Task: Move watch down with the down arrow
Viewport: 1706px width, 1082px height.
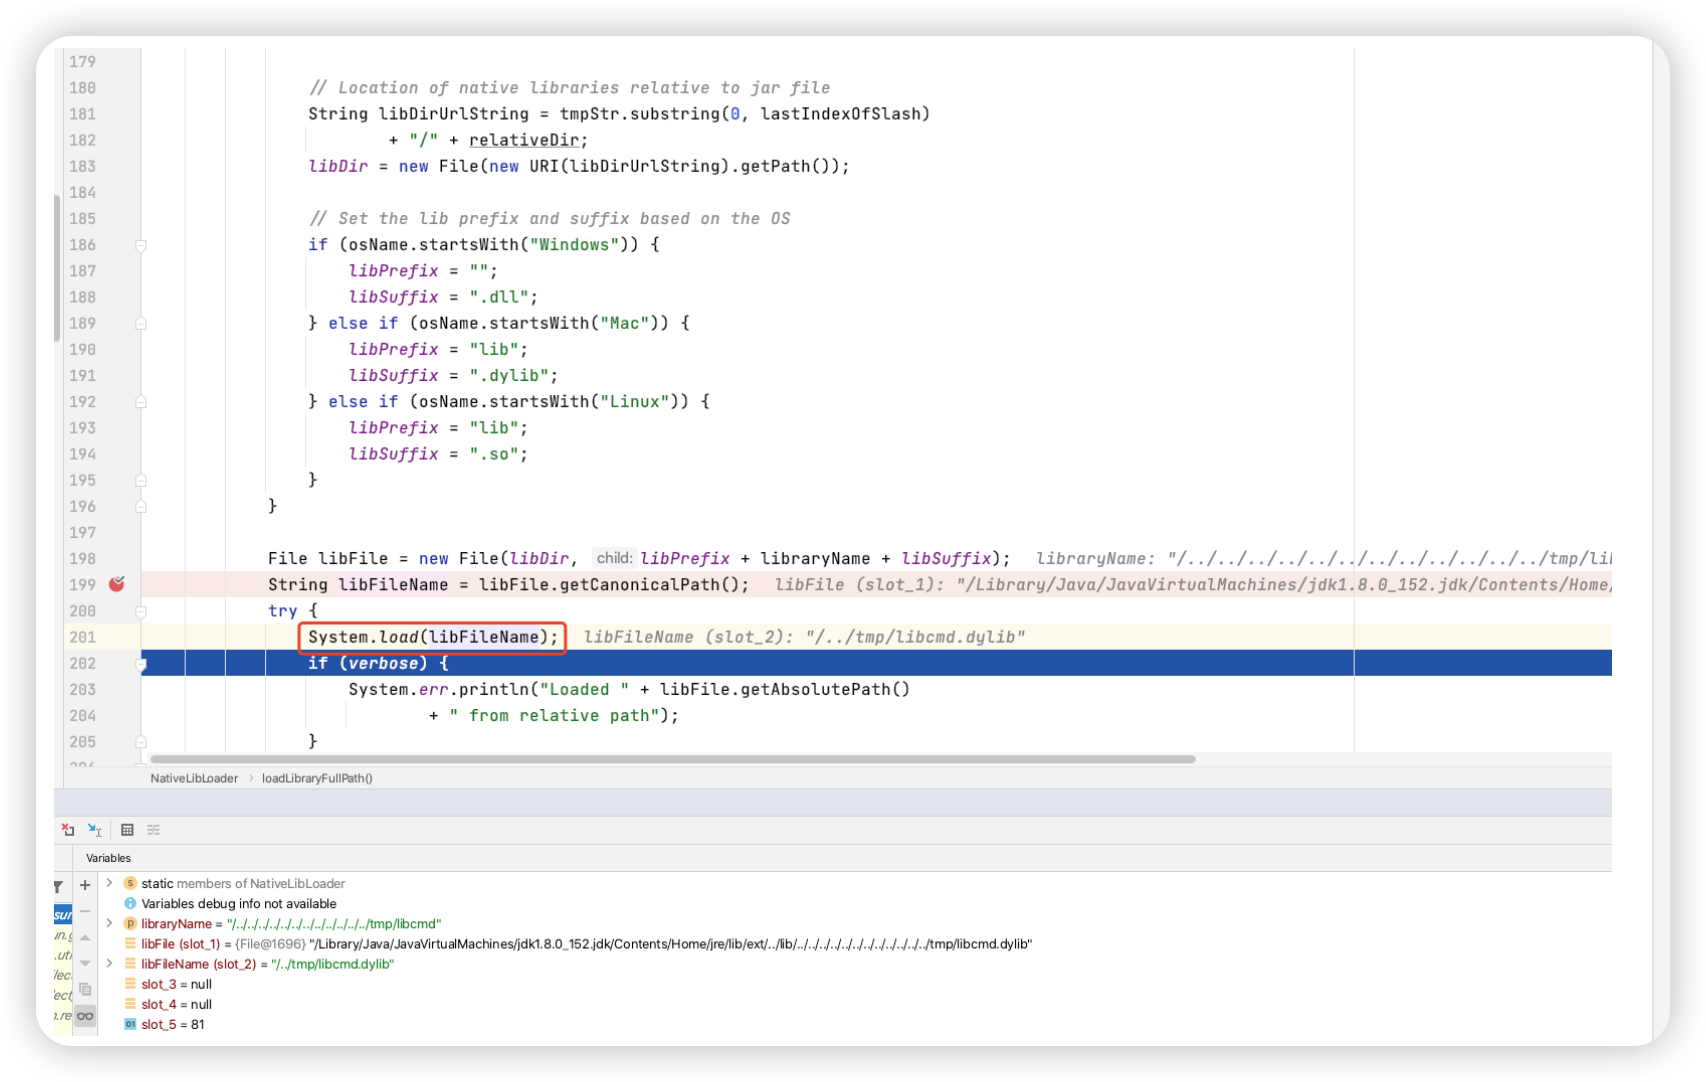Action: pos(85,963)
